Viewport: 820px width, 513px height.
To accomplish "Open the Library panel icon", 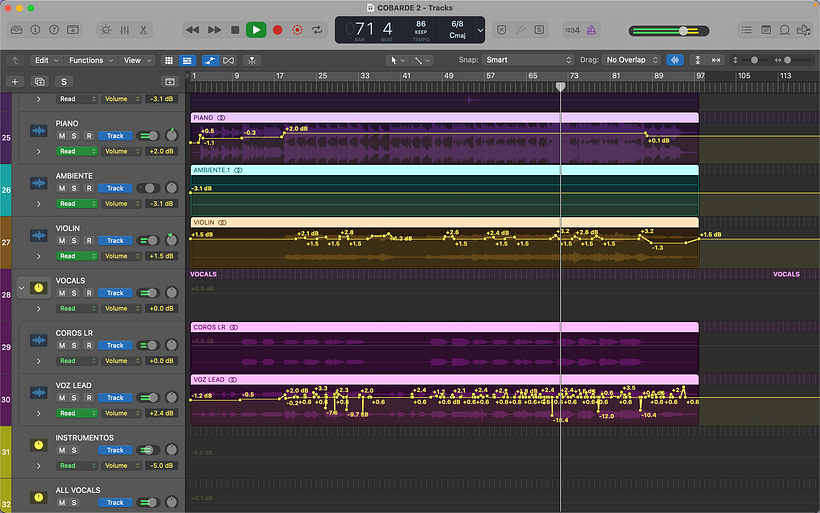I will [x=17, y=30].
